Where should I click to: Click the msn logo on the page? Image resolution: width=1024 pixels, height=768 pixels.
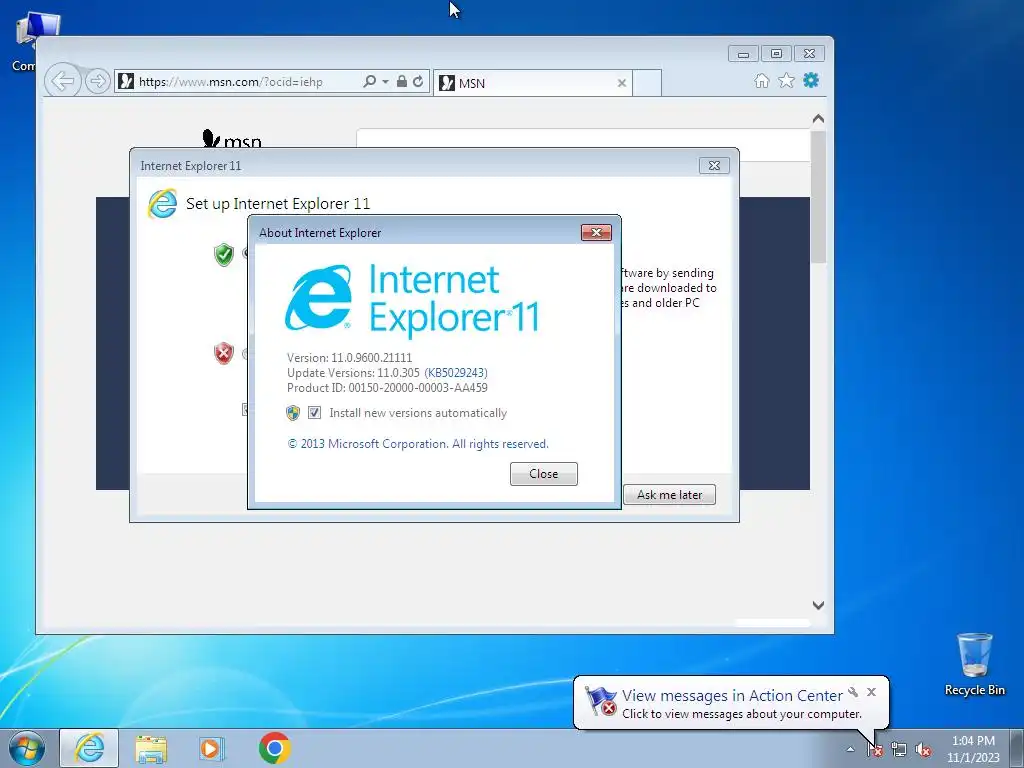pos(232,138)
